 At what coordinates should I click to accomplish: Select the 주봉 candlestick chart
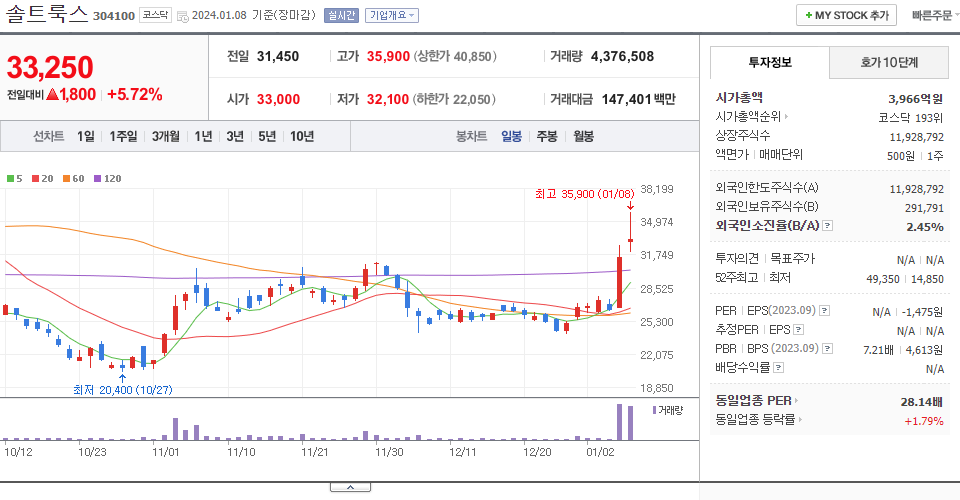pos(547,136)
